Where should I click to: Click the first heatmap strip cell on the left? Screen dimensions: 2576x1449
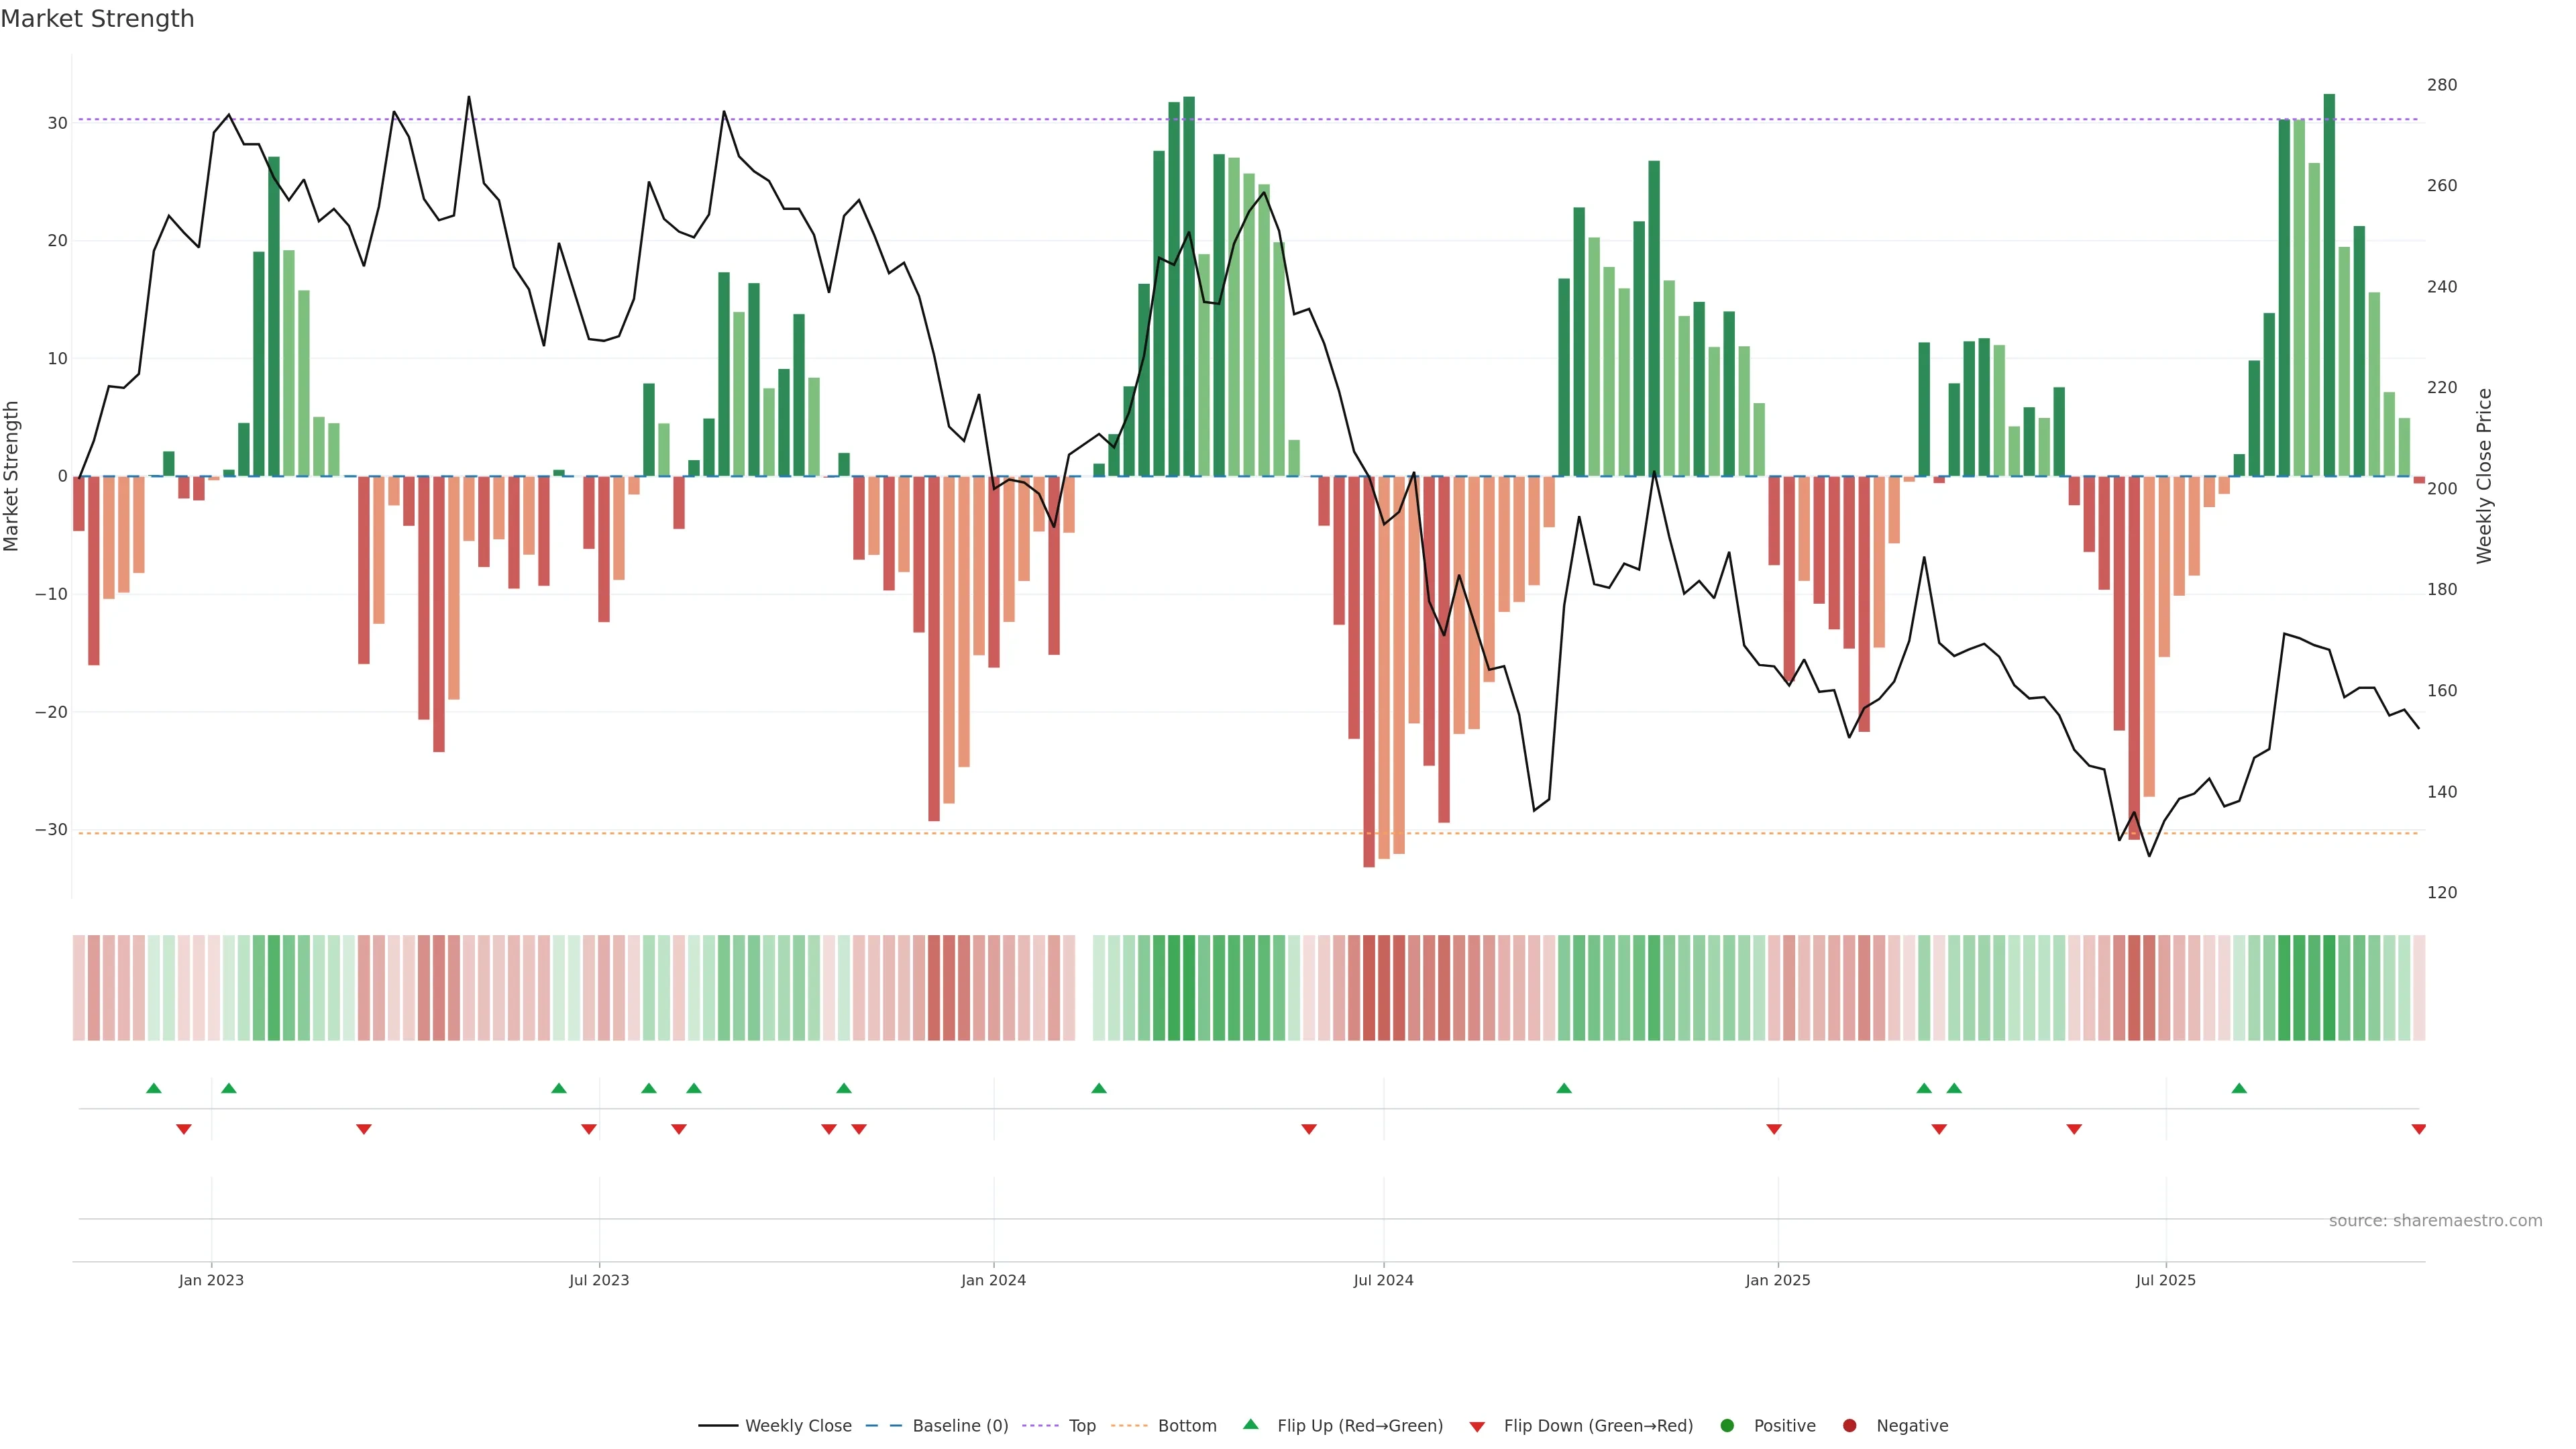(x=79, y=988)
